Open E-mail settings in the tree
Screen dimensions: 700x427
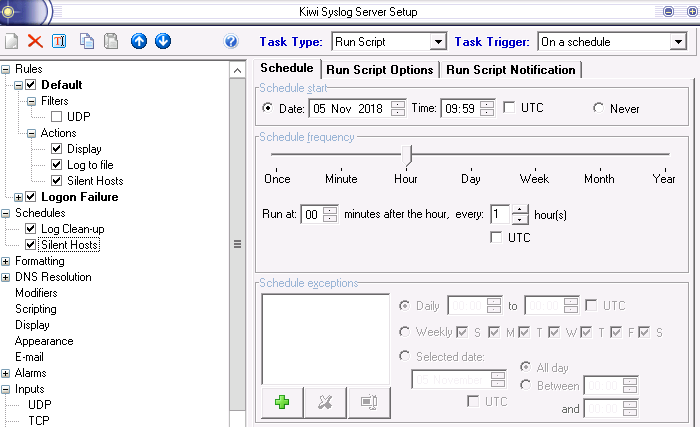[x=29, y=357]
